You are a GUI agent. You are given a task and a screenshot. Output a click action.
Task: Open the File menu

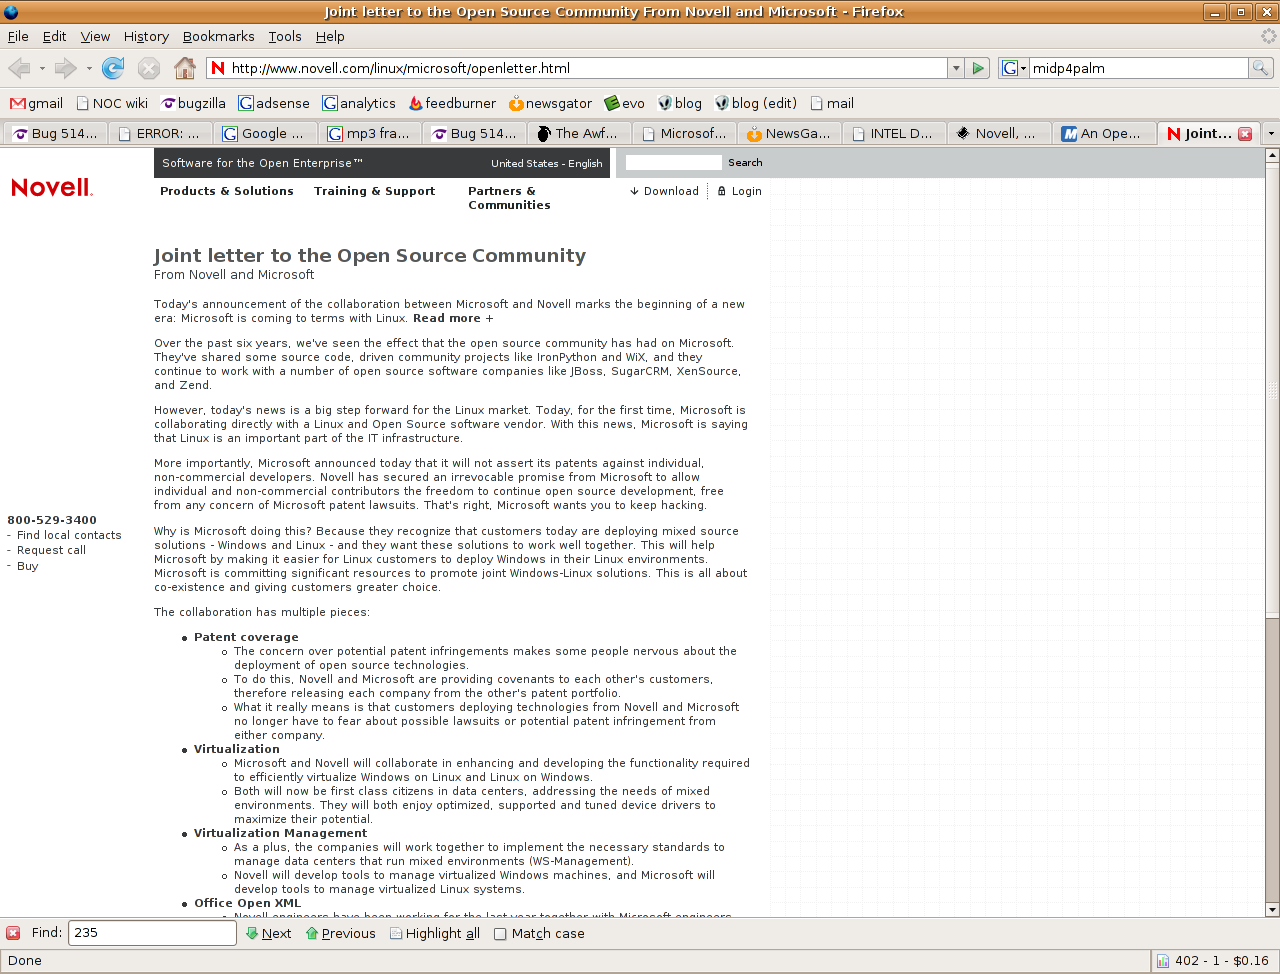18,36
